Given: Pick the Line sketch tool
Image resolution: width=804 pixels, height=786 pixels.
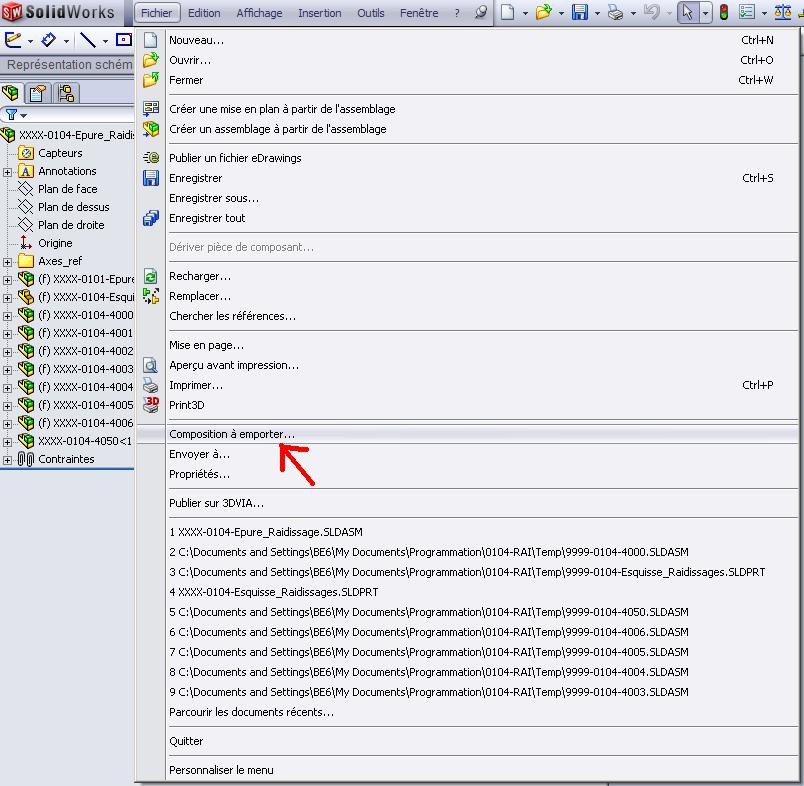Looking at the screenshot, I should (88, 39).
